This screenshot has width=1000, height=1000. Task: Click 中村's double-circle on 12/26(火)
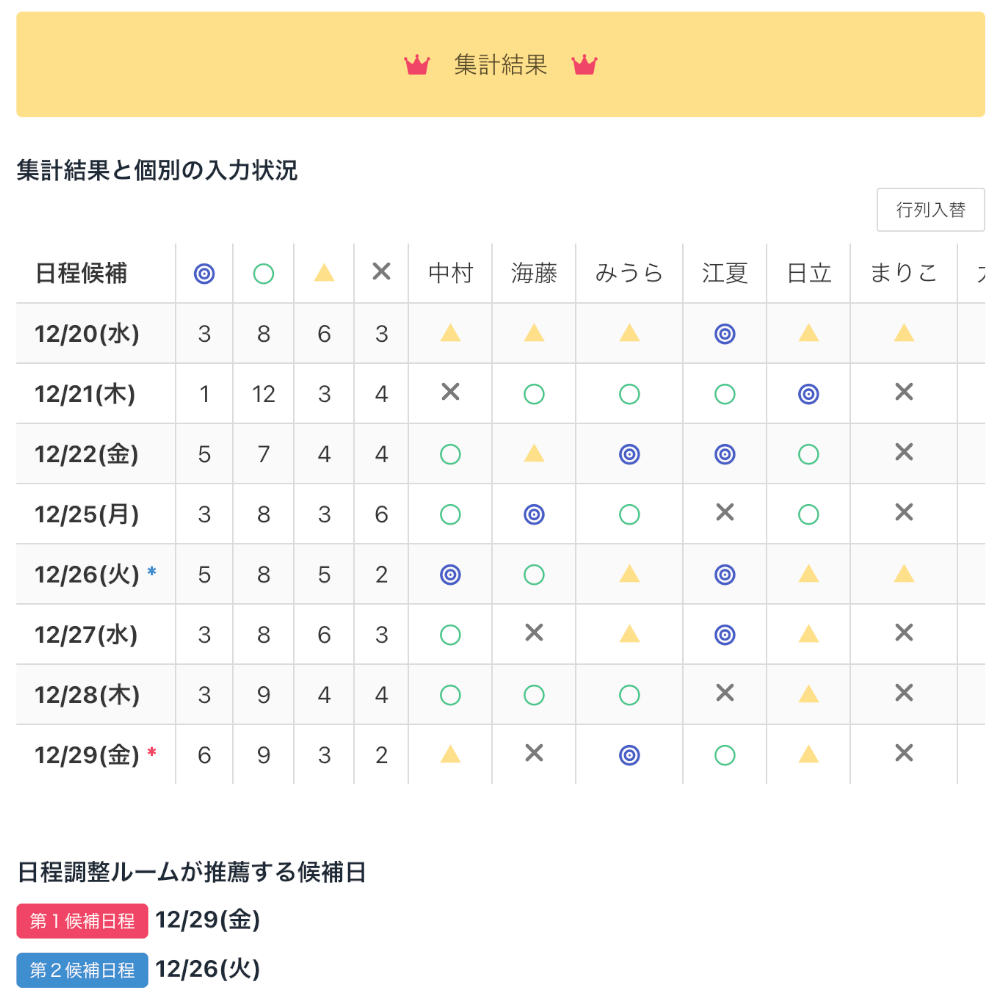pos(450,574)
